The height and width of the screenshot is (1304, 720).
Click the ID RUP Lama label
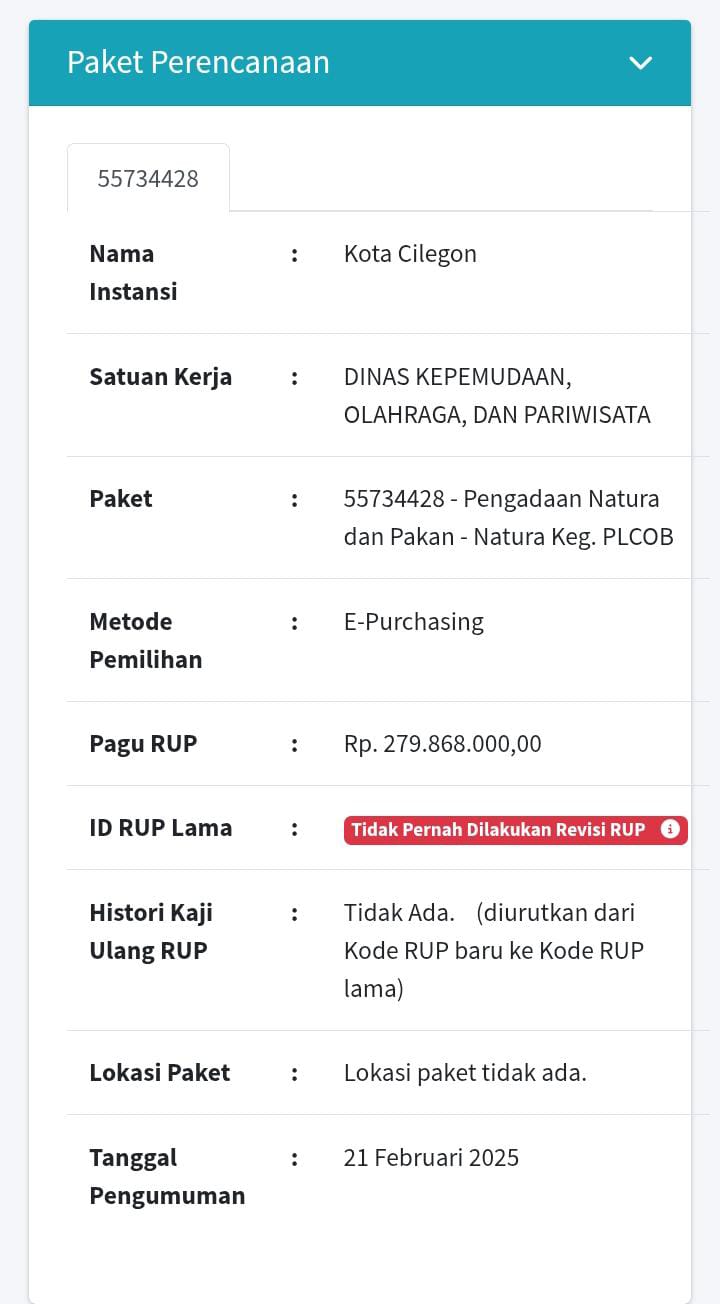[160, 828]
